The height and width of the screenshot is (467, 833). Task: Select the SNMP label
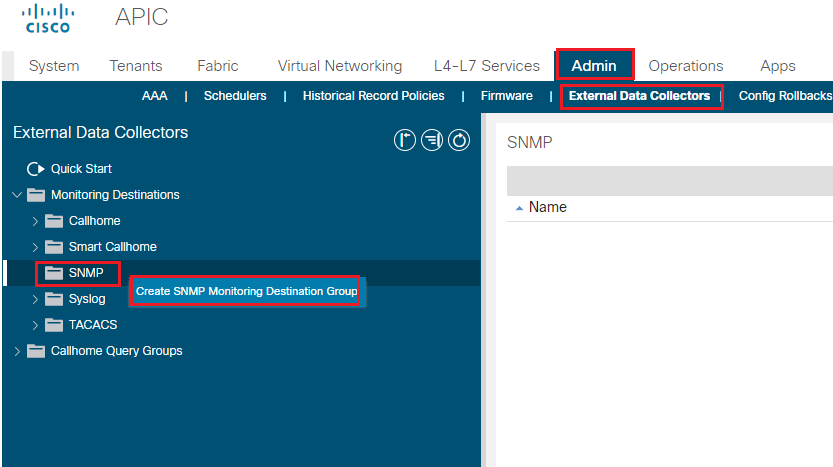[86, 273]
